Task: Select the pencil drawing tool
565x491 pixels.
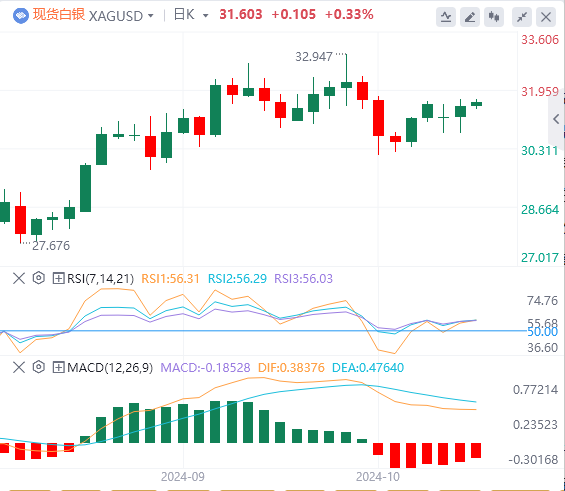Action: tap(470, 17)
